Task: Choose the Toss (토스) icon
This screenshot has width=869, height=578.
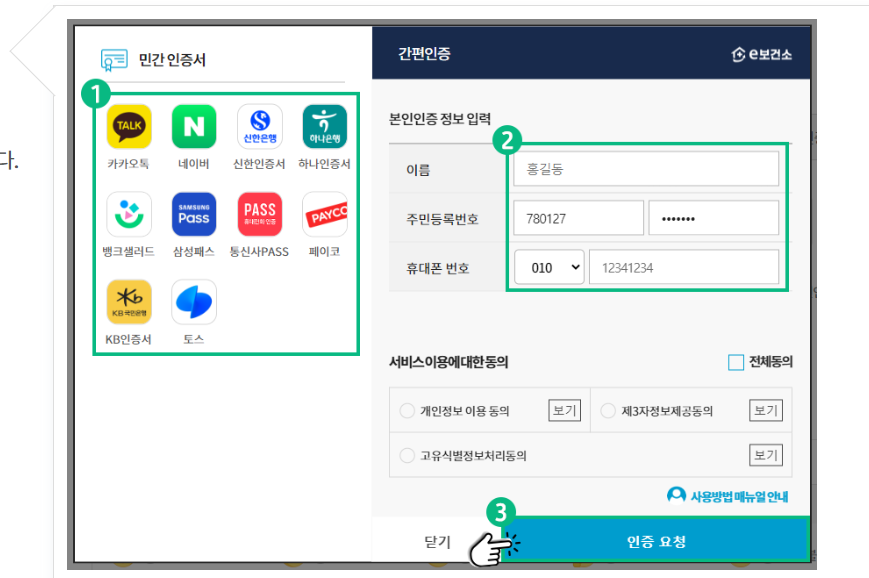Action: pyautogui.click(x=193, y=301)
